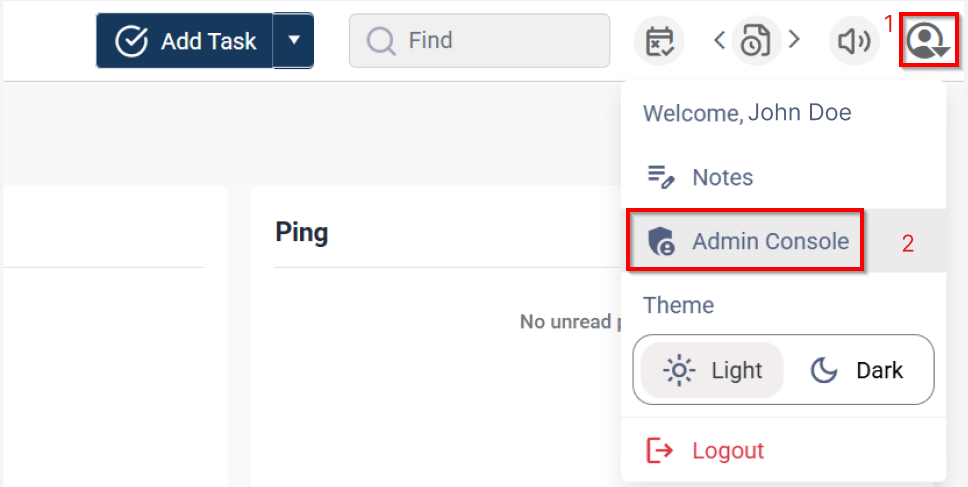
Task: Open the calendar checklist icon
Action: point(659,41)
